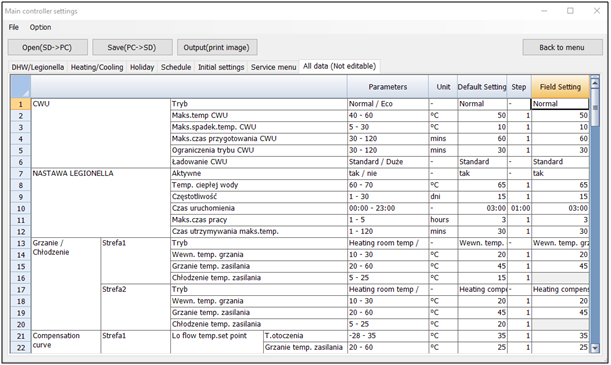
Task: Click the greyed Field Setting cell in row 16
Action: click(560, 278)
